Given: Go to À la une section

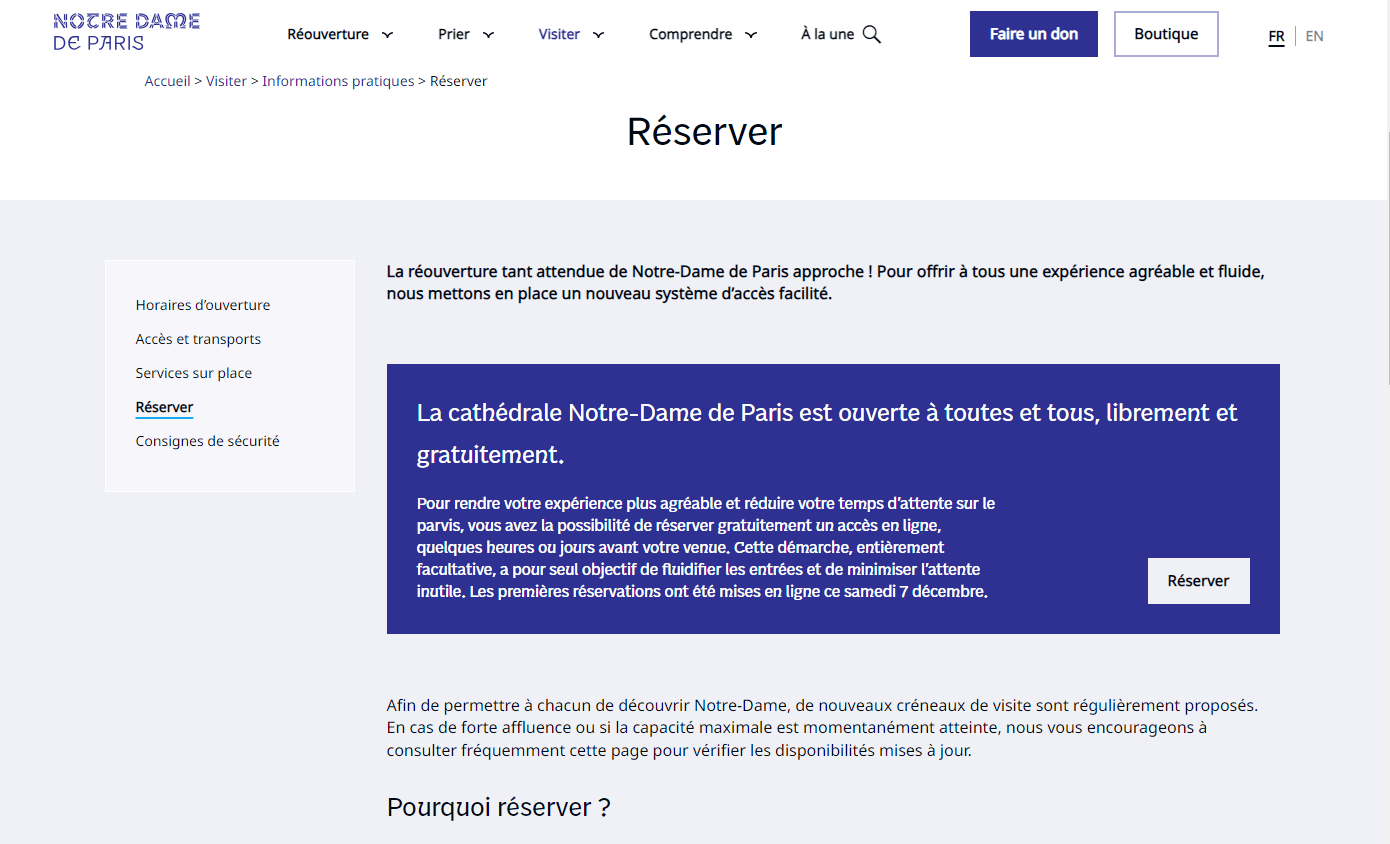Looking at the screenshot, I should (827, 34).
